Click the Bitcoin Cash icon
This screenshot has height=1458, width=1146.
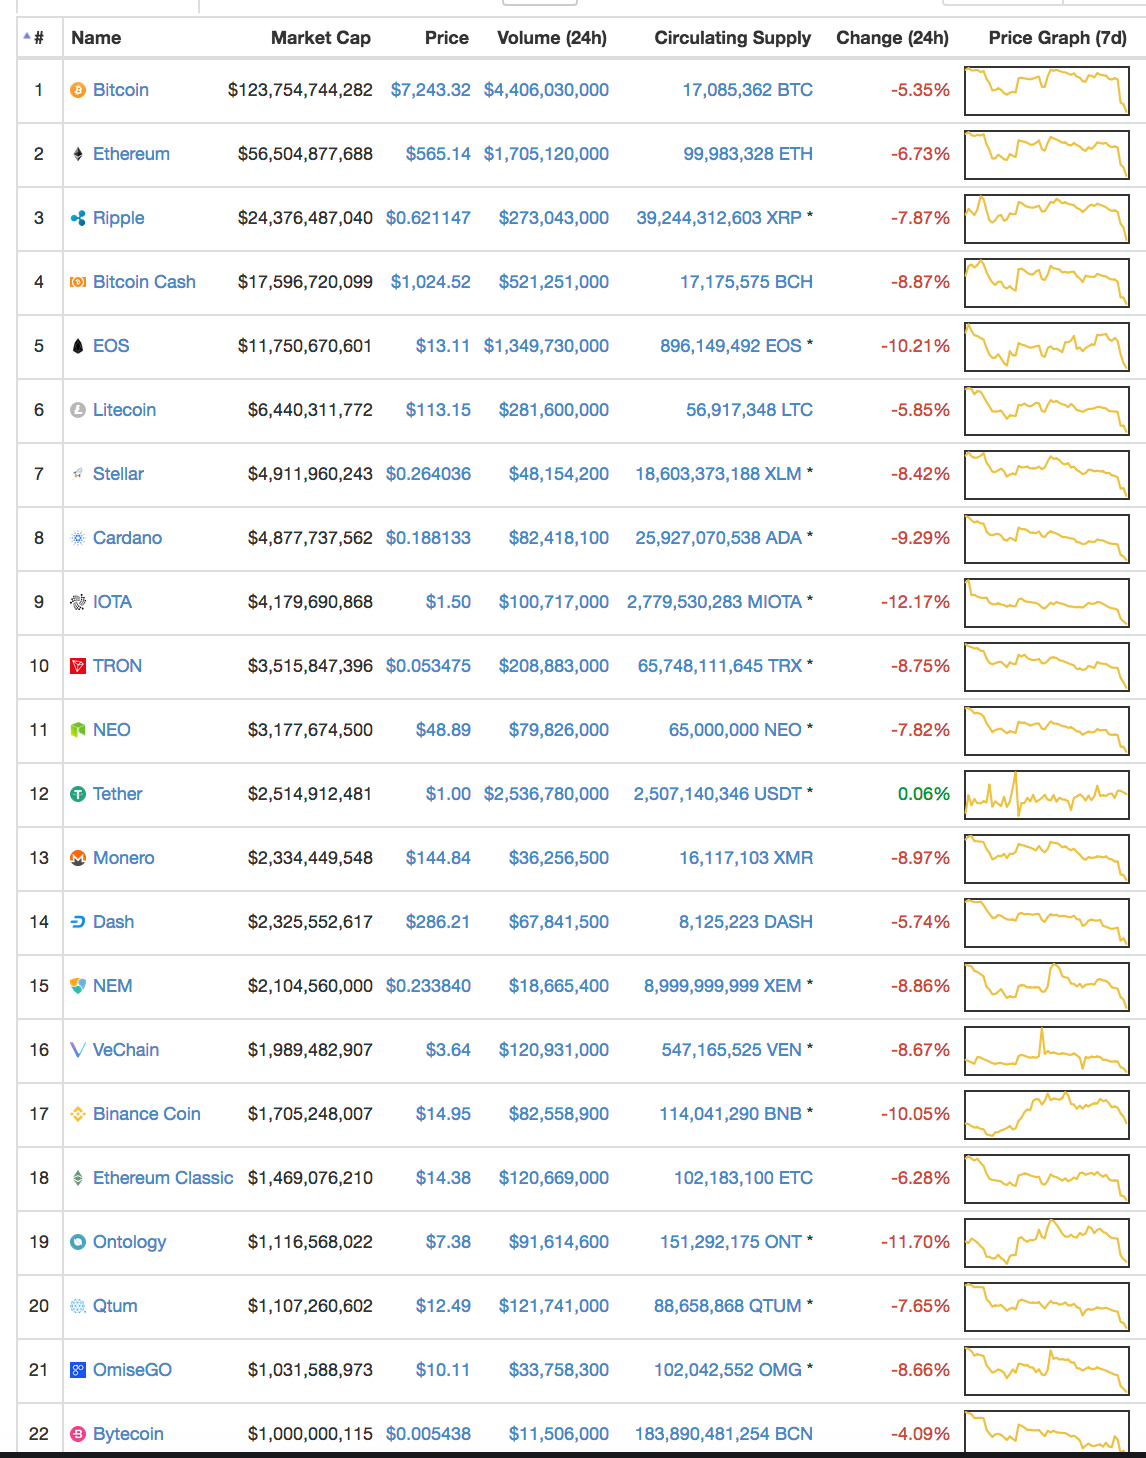(78, 282)
